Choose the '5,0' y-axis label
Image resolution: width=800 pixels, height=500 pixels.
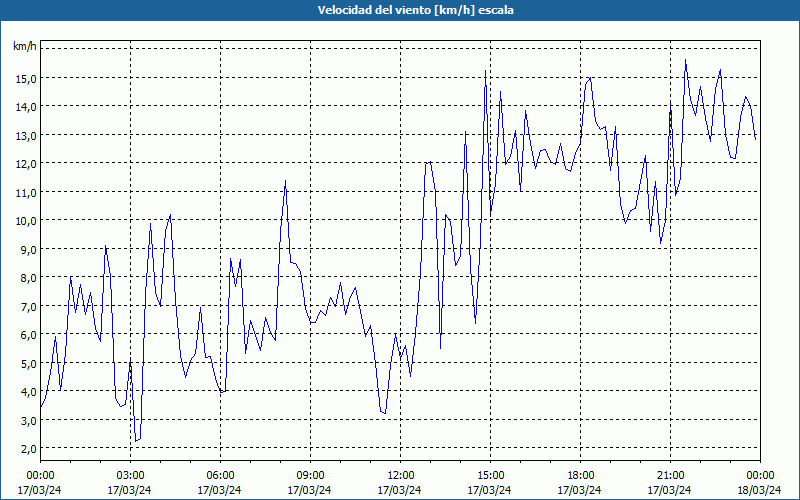coord(28,363)
